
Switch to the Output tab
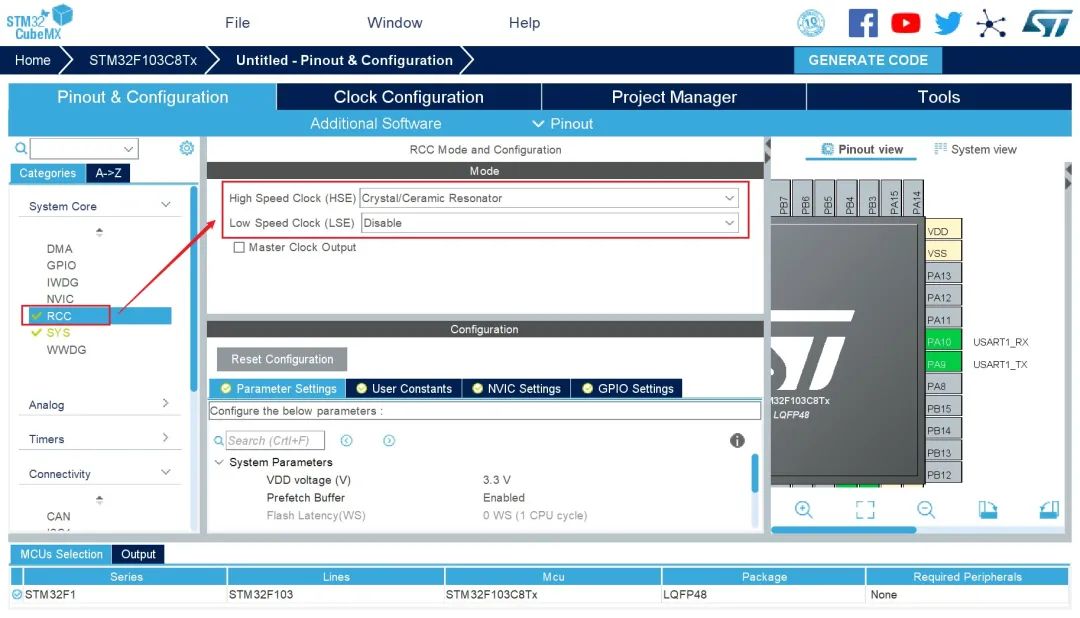click(138, 554)
